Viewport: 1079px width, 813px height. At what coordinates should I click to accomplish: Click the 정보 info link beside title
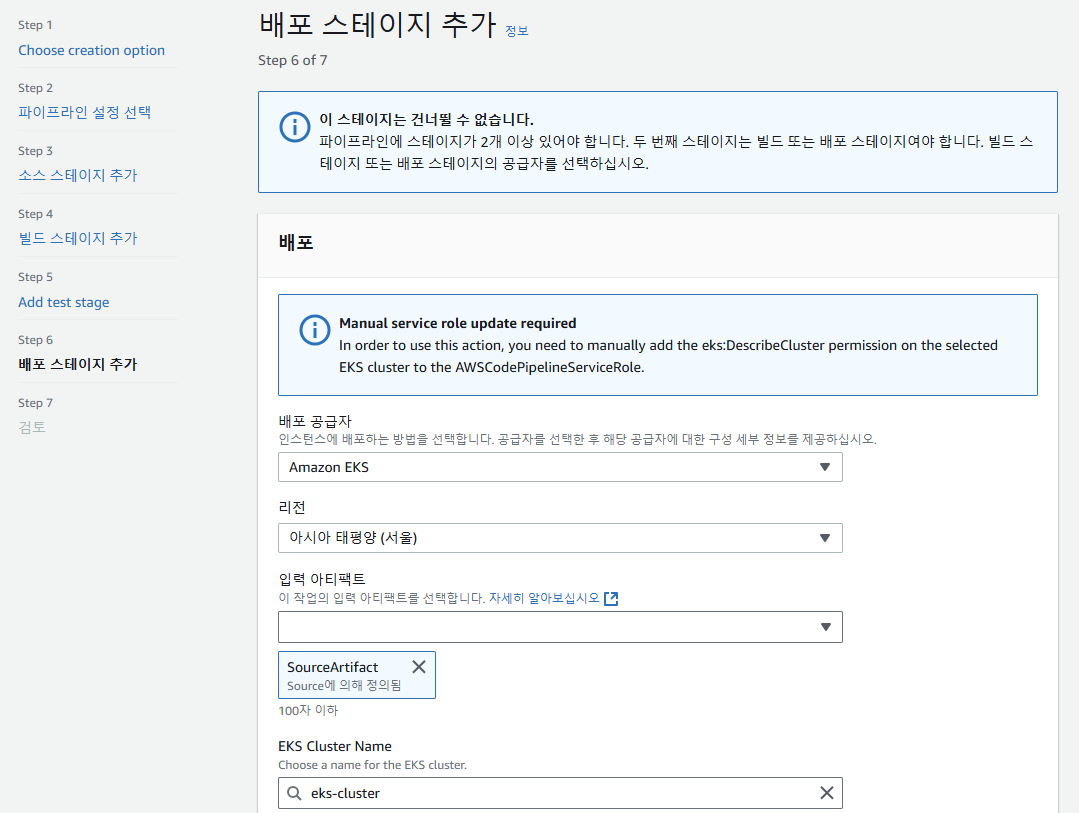[x=517, y=31]
